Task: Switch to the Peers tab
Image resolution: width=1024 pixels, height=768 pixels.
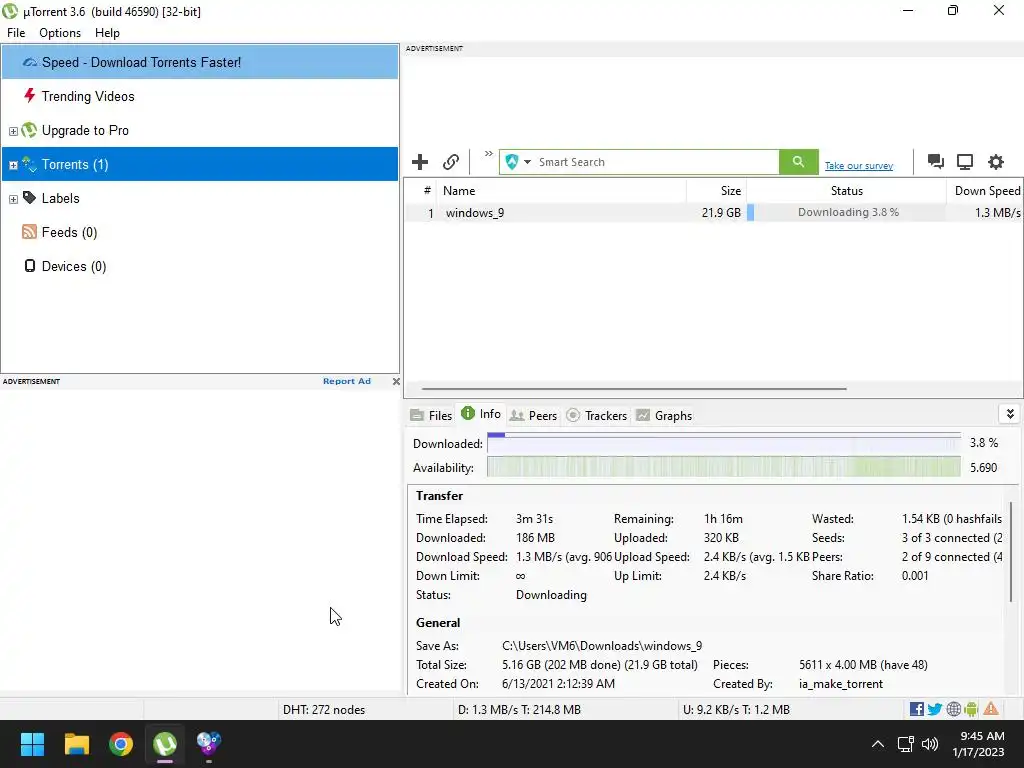Action: 534,415
